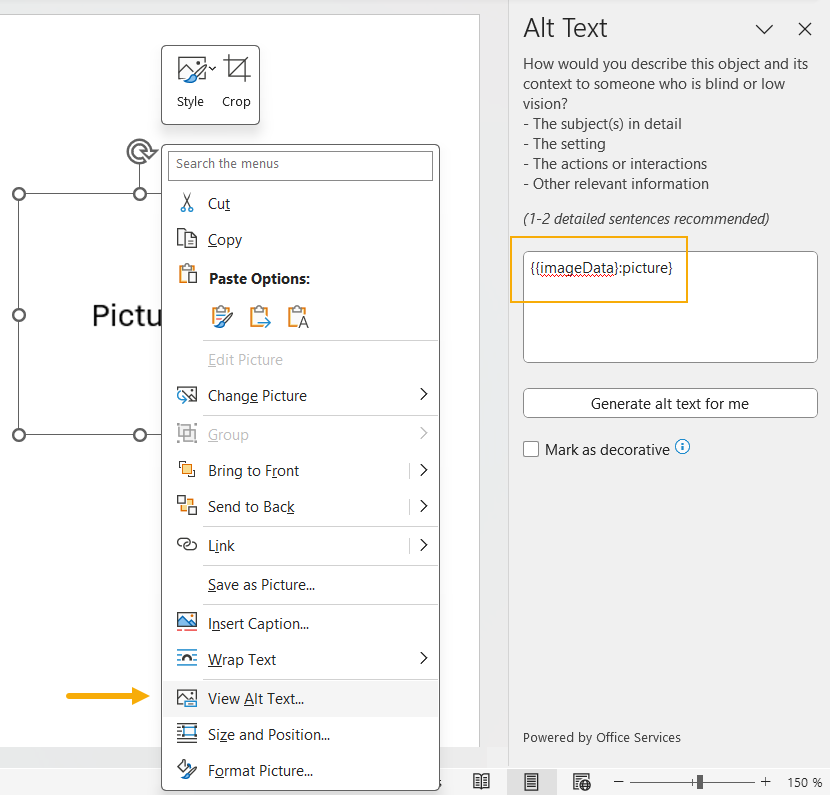Click the View Alt Text icon

[187, 698]
